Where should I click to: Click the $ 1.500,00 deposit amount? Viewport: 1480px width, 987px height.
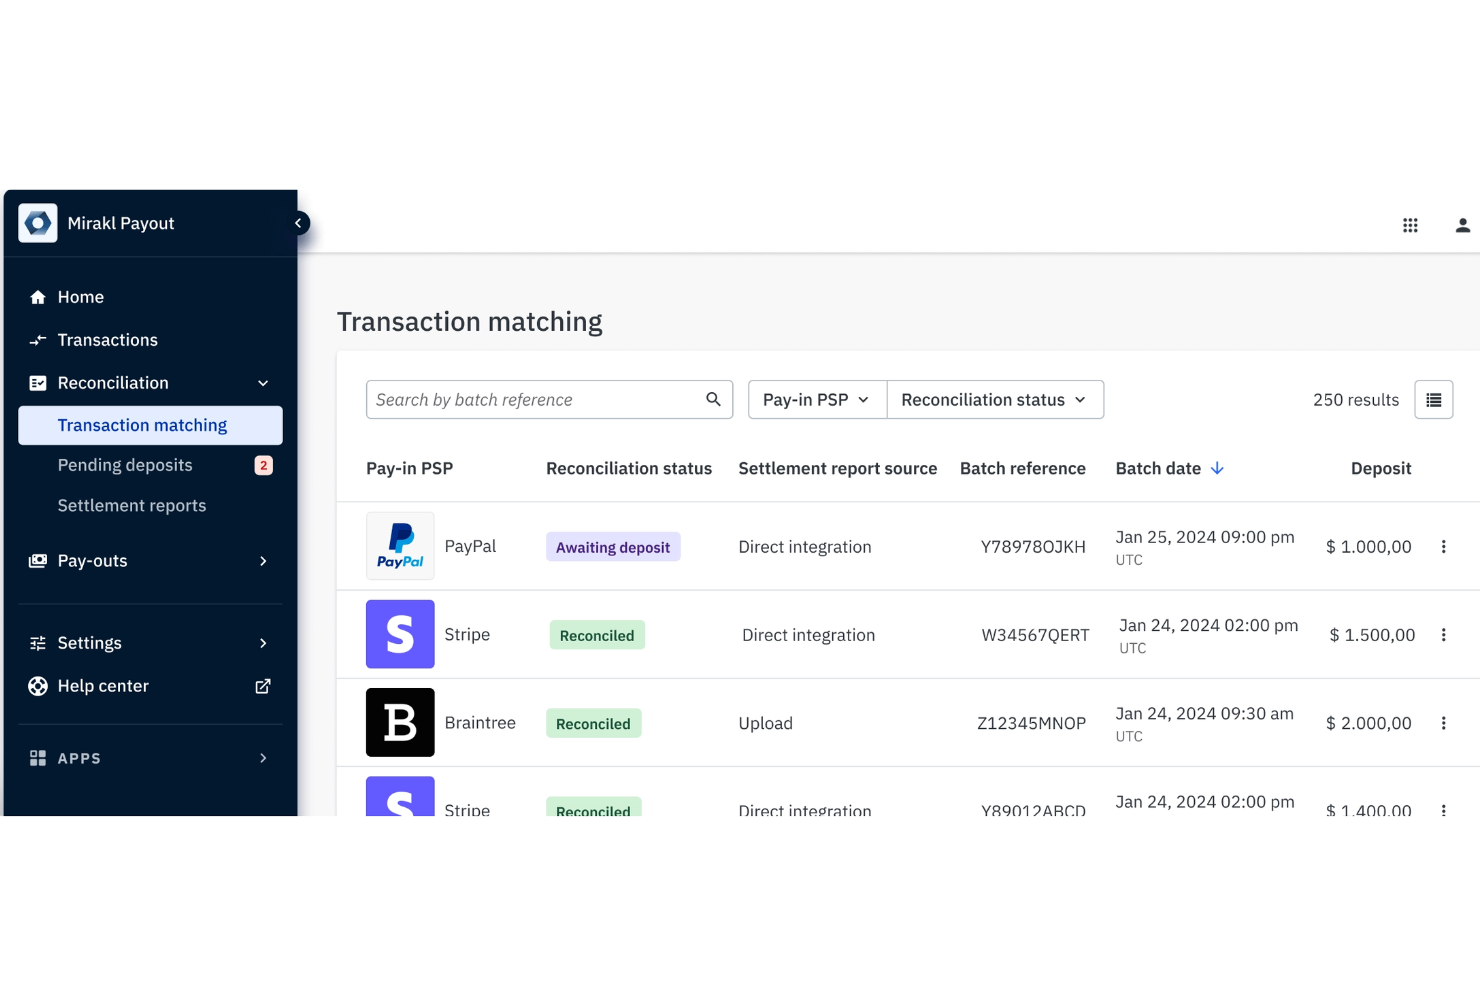point(1372,635)
